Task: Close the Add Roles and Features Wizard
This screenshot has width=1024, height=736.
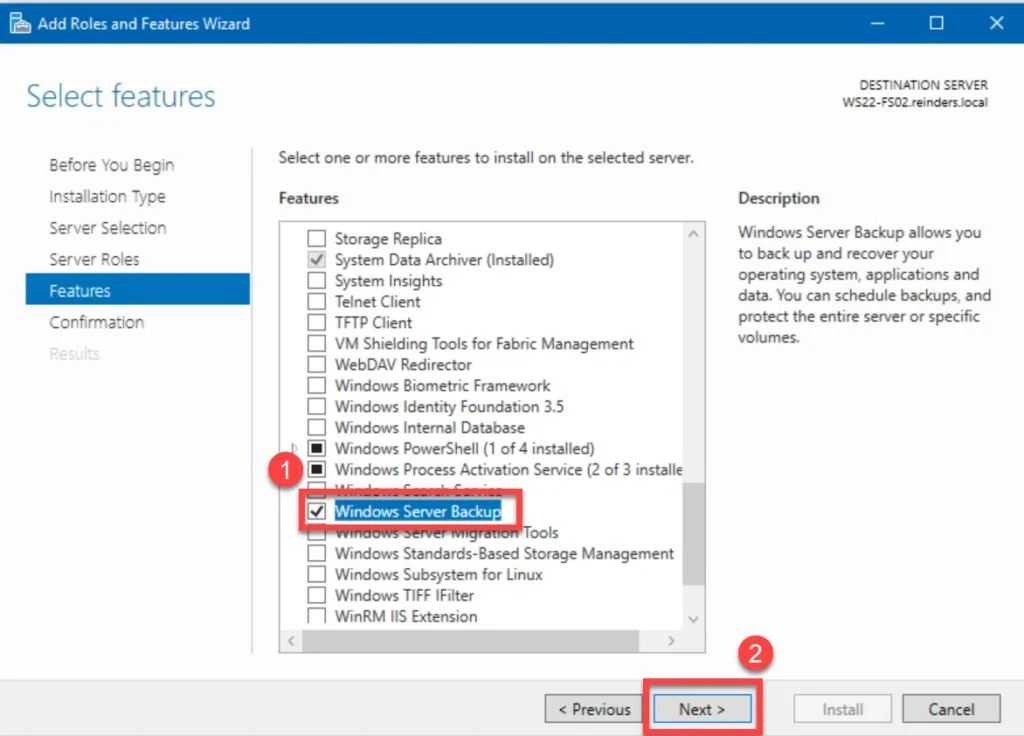Action: pos(997,24)
